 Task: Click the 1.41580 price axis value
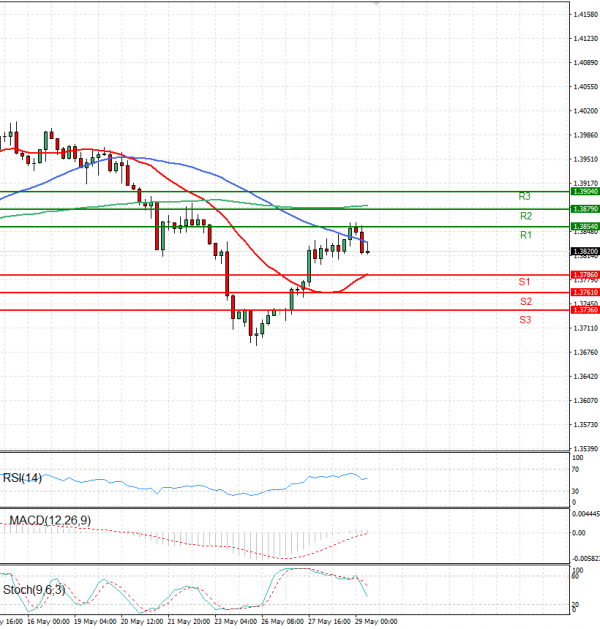click(586, 15)
